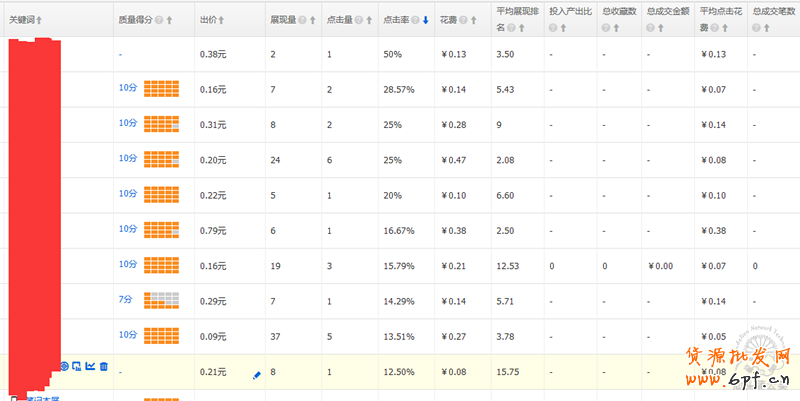Tick the checkbox in the bottom-left row

(x=13, y=397)
